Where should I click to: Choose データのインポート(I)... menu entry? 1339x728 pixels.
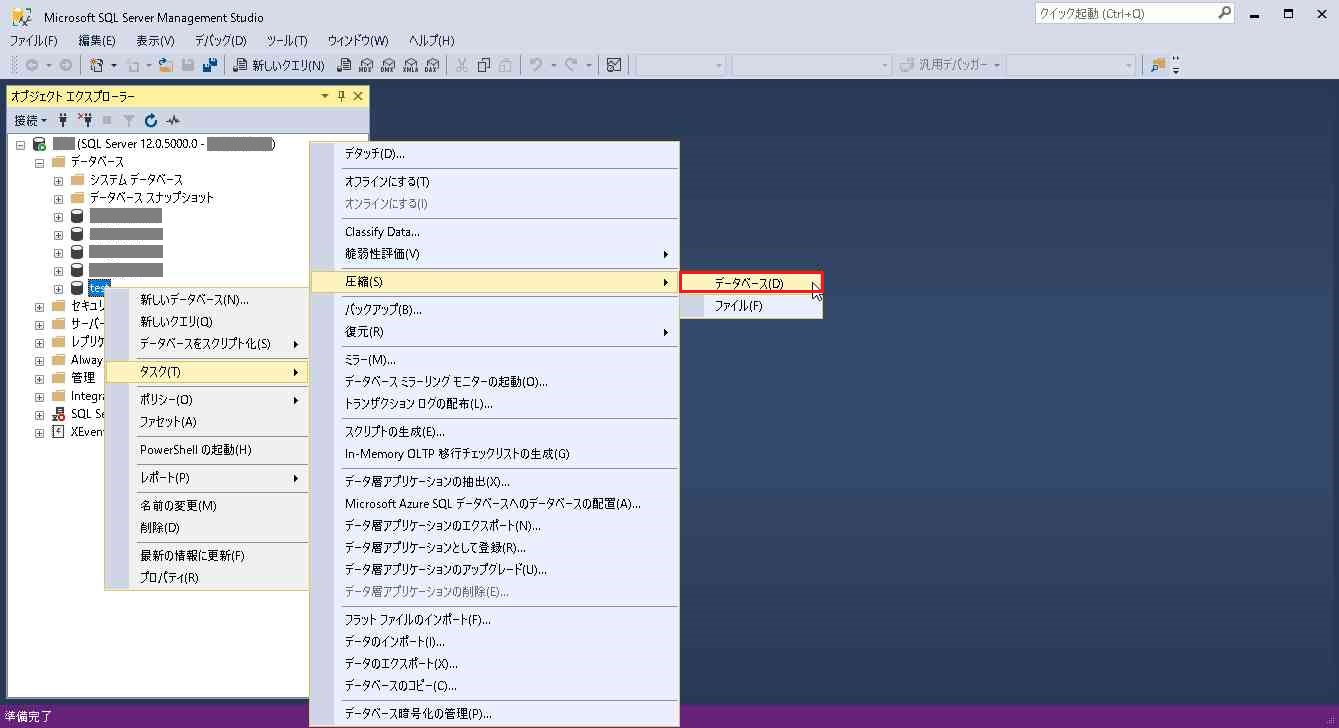[x=494, y=642]
